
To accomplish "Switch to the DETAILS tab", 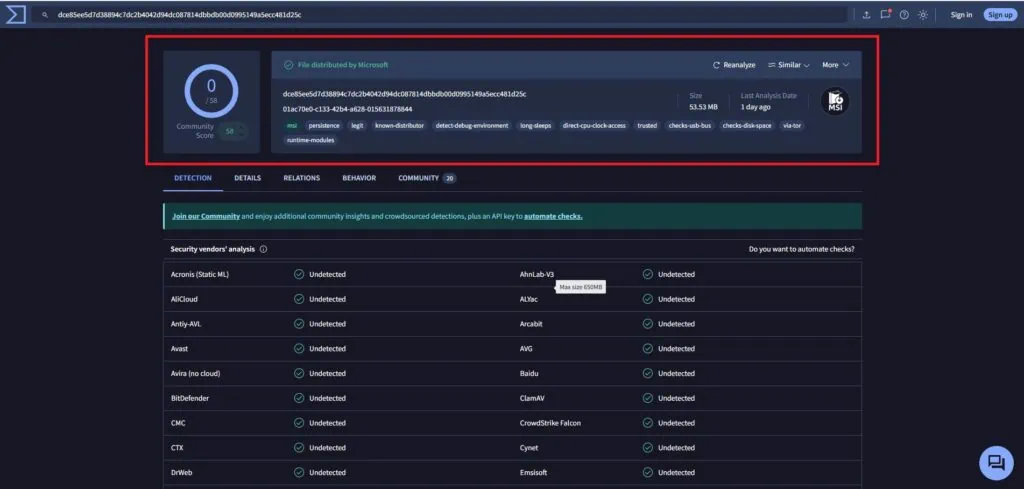I will (248, 178).
